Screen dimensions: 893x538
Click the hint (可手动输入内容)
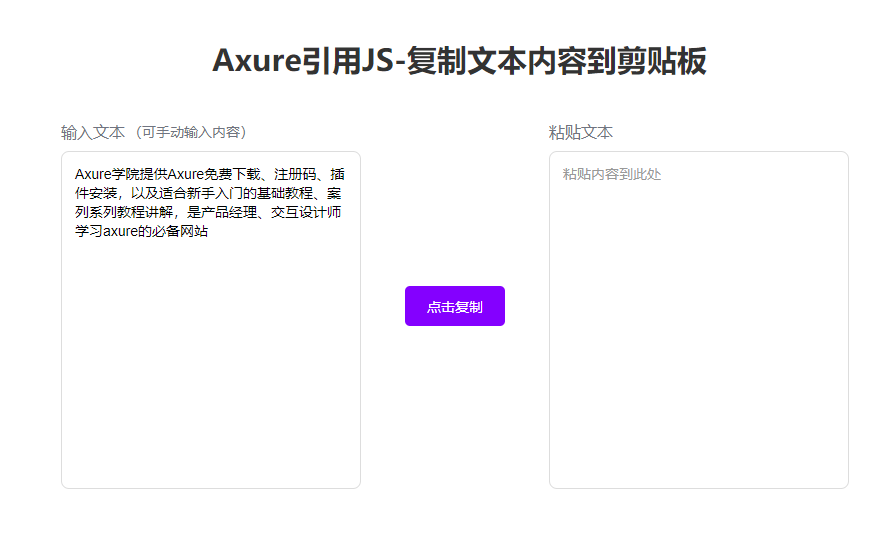click(x=192, y=132)
